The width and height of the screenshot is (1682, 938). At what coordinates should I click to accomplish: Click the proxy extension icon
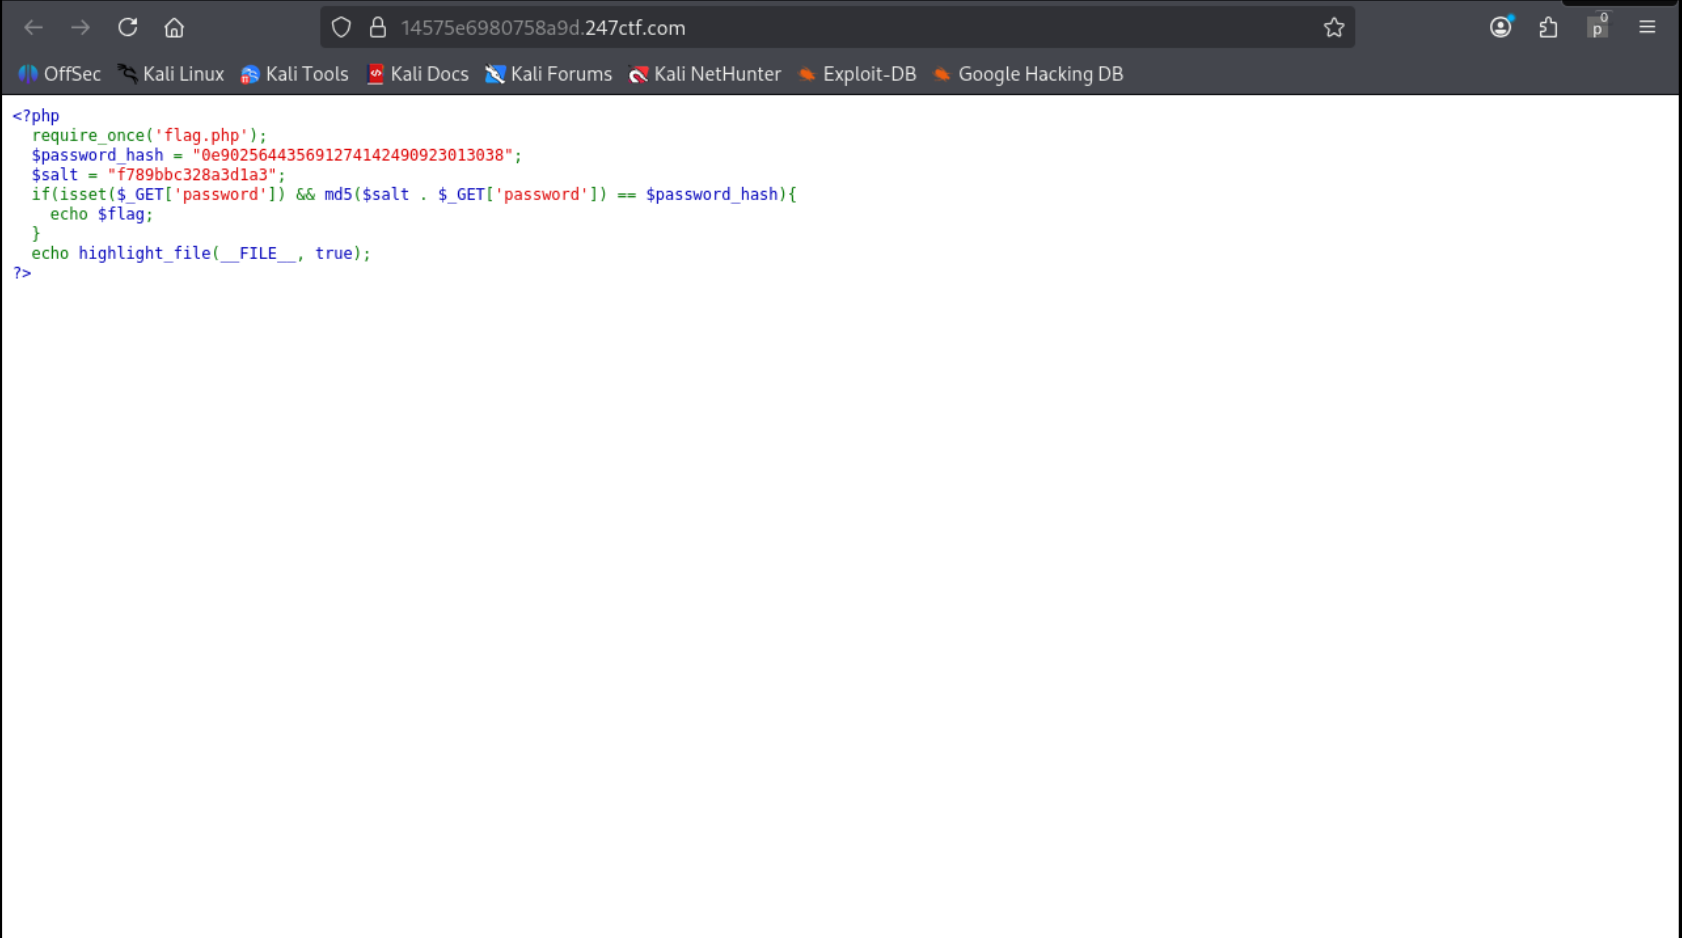point(1597,27)
